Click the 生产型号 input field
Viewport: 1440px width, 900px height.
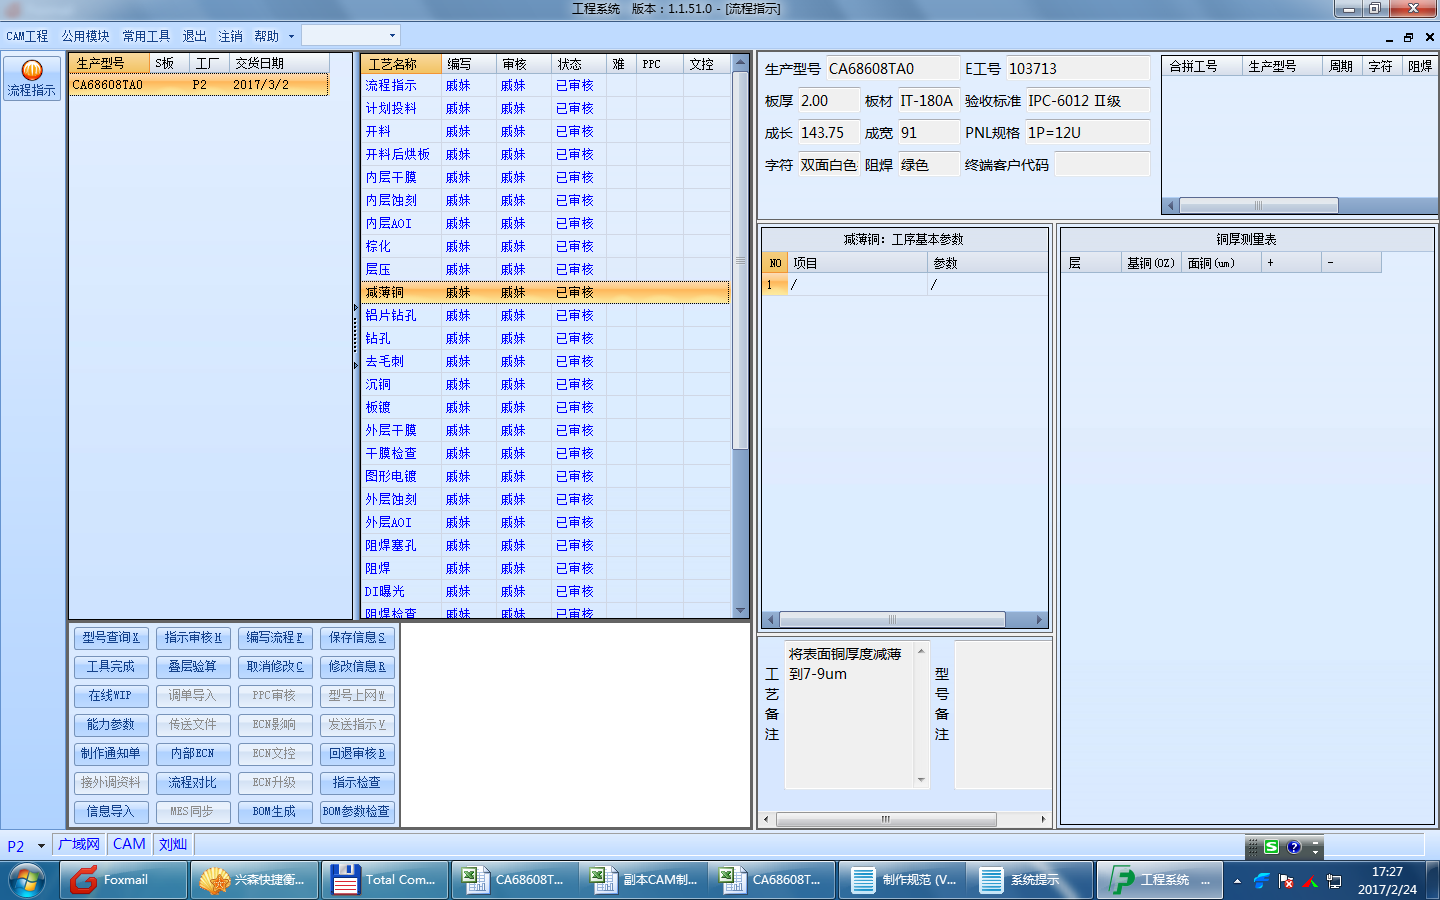pyautogui.click(x=892, y=69)
